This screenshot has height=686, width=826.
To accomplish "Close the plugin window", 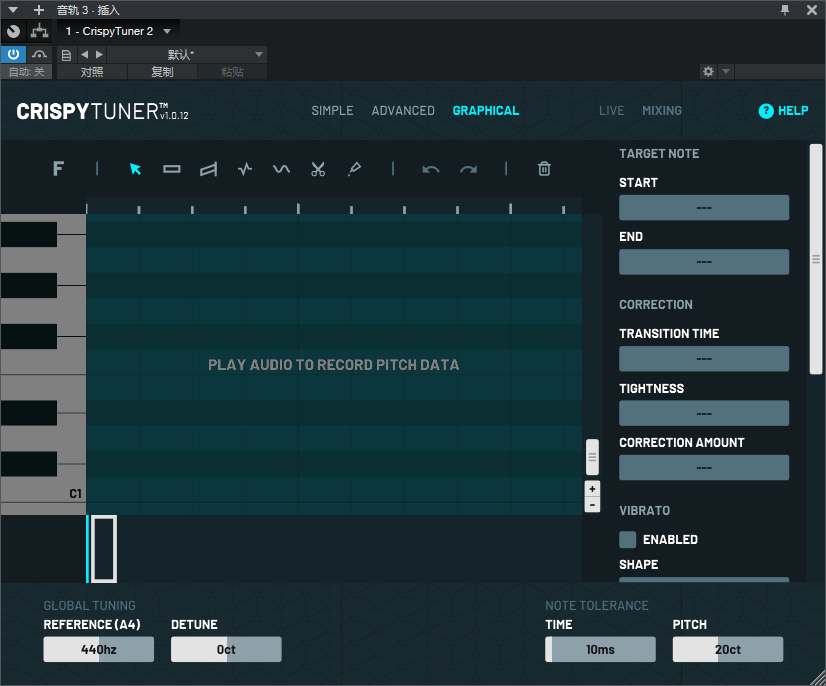I will (812, 9).
